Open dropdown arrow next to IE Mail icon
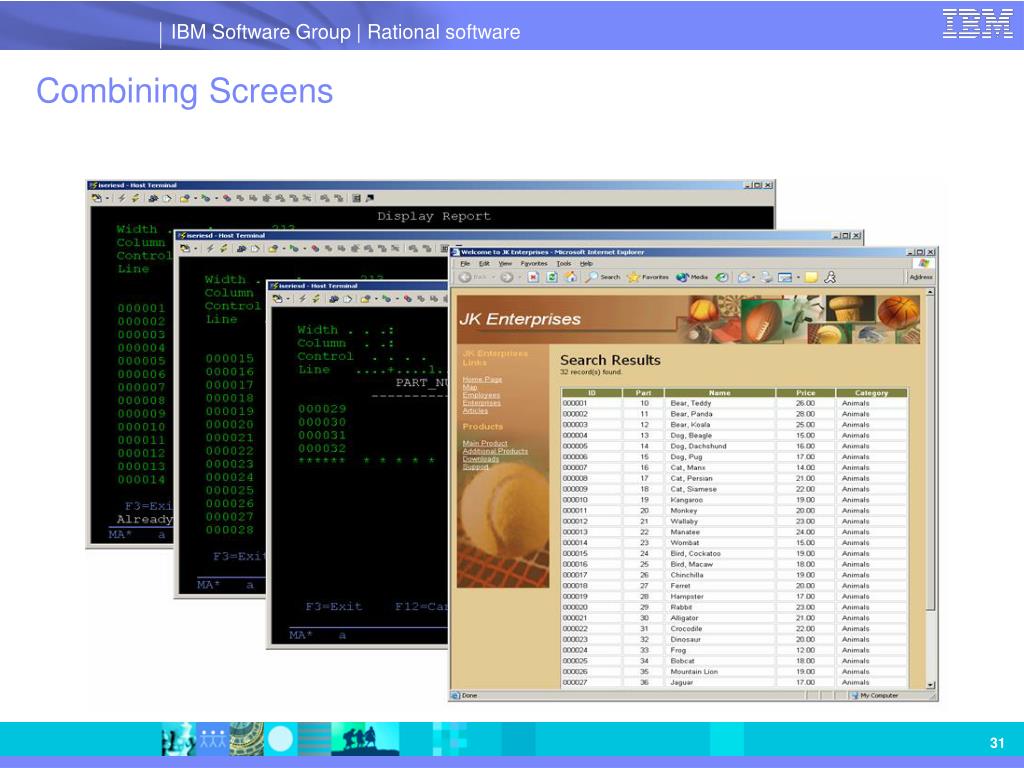The height and width of the screenshot is (768, 1024). 754,278
